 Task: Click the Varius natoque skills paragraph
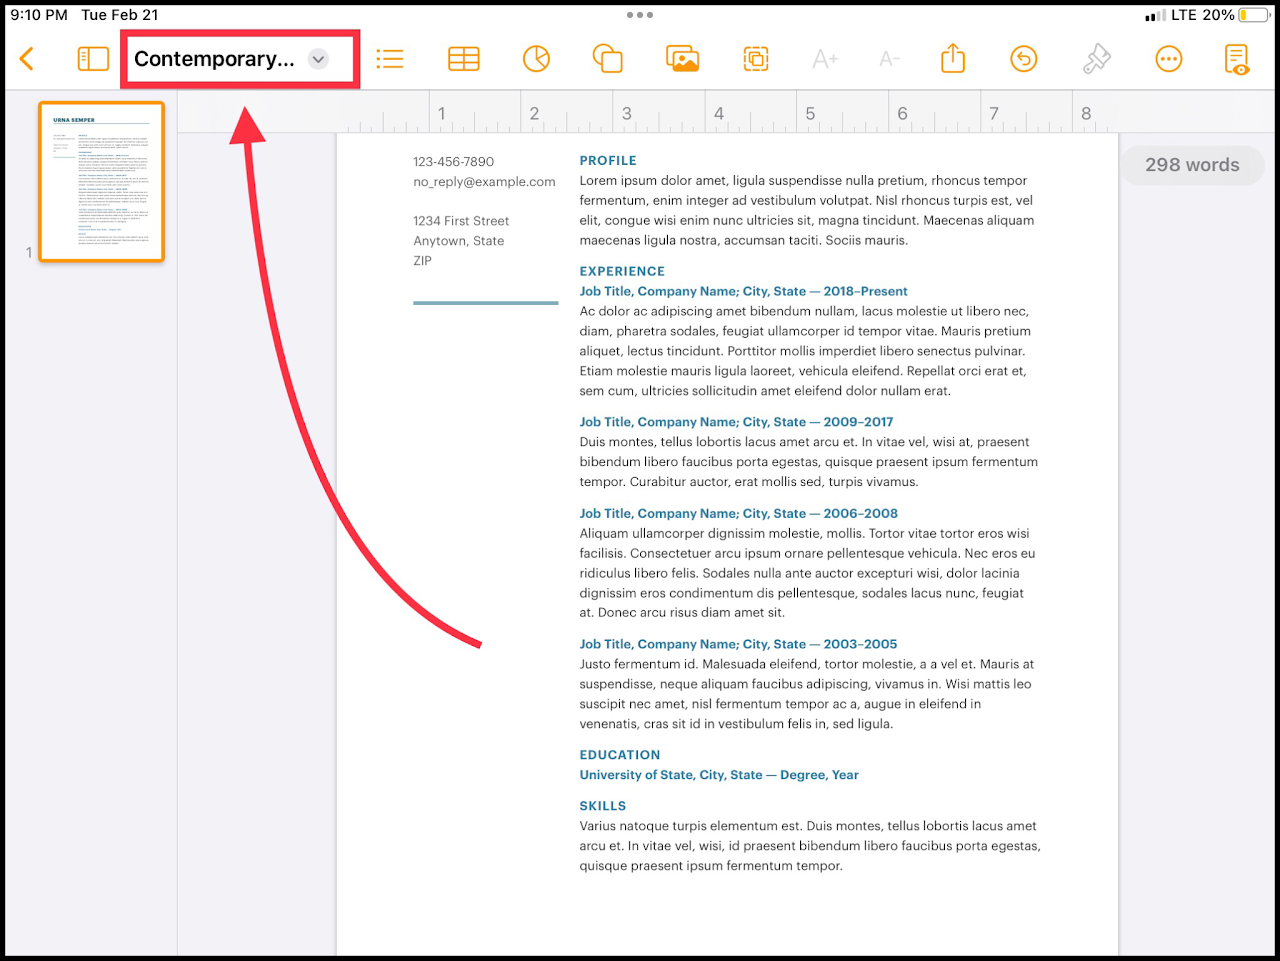coord(810,846)
